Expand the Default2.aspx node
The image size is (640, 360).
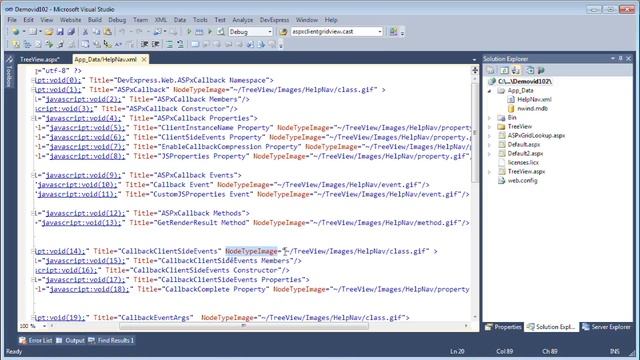489,153
